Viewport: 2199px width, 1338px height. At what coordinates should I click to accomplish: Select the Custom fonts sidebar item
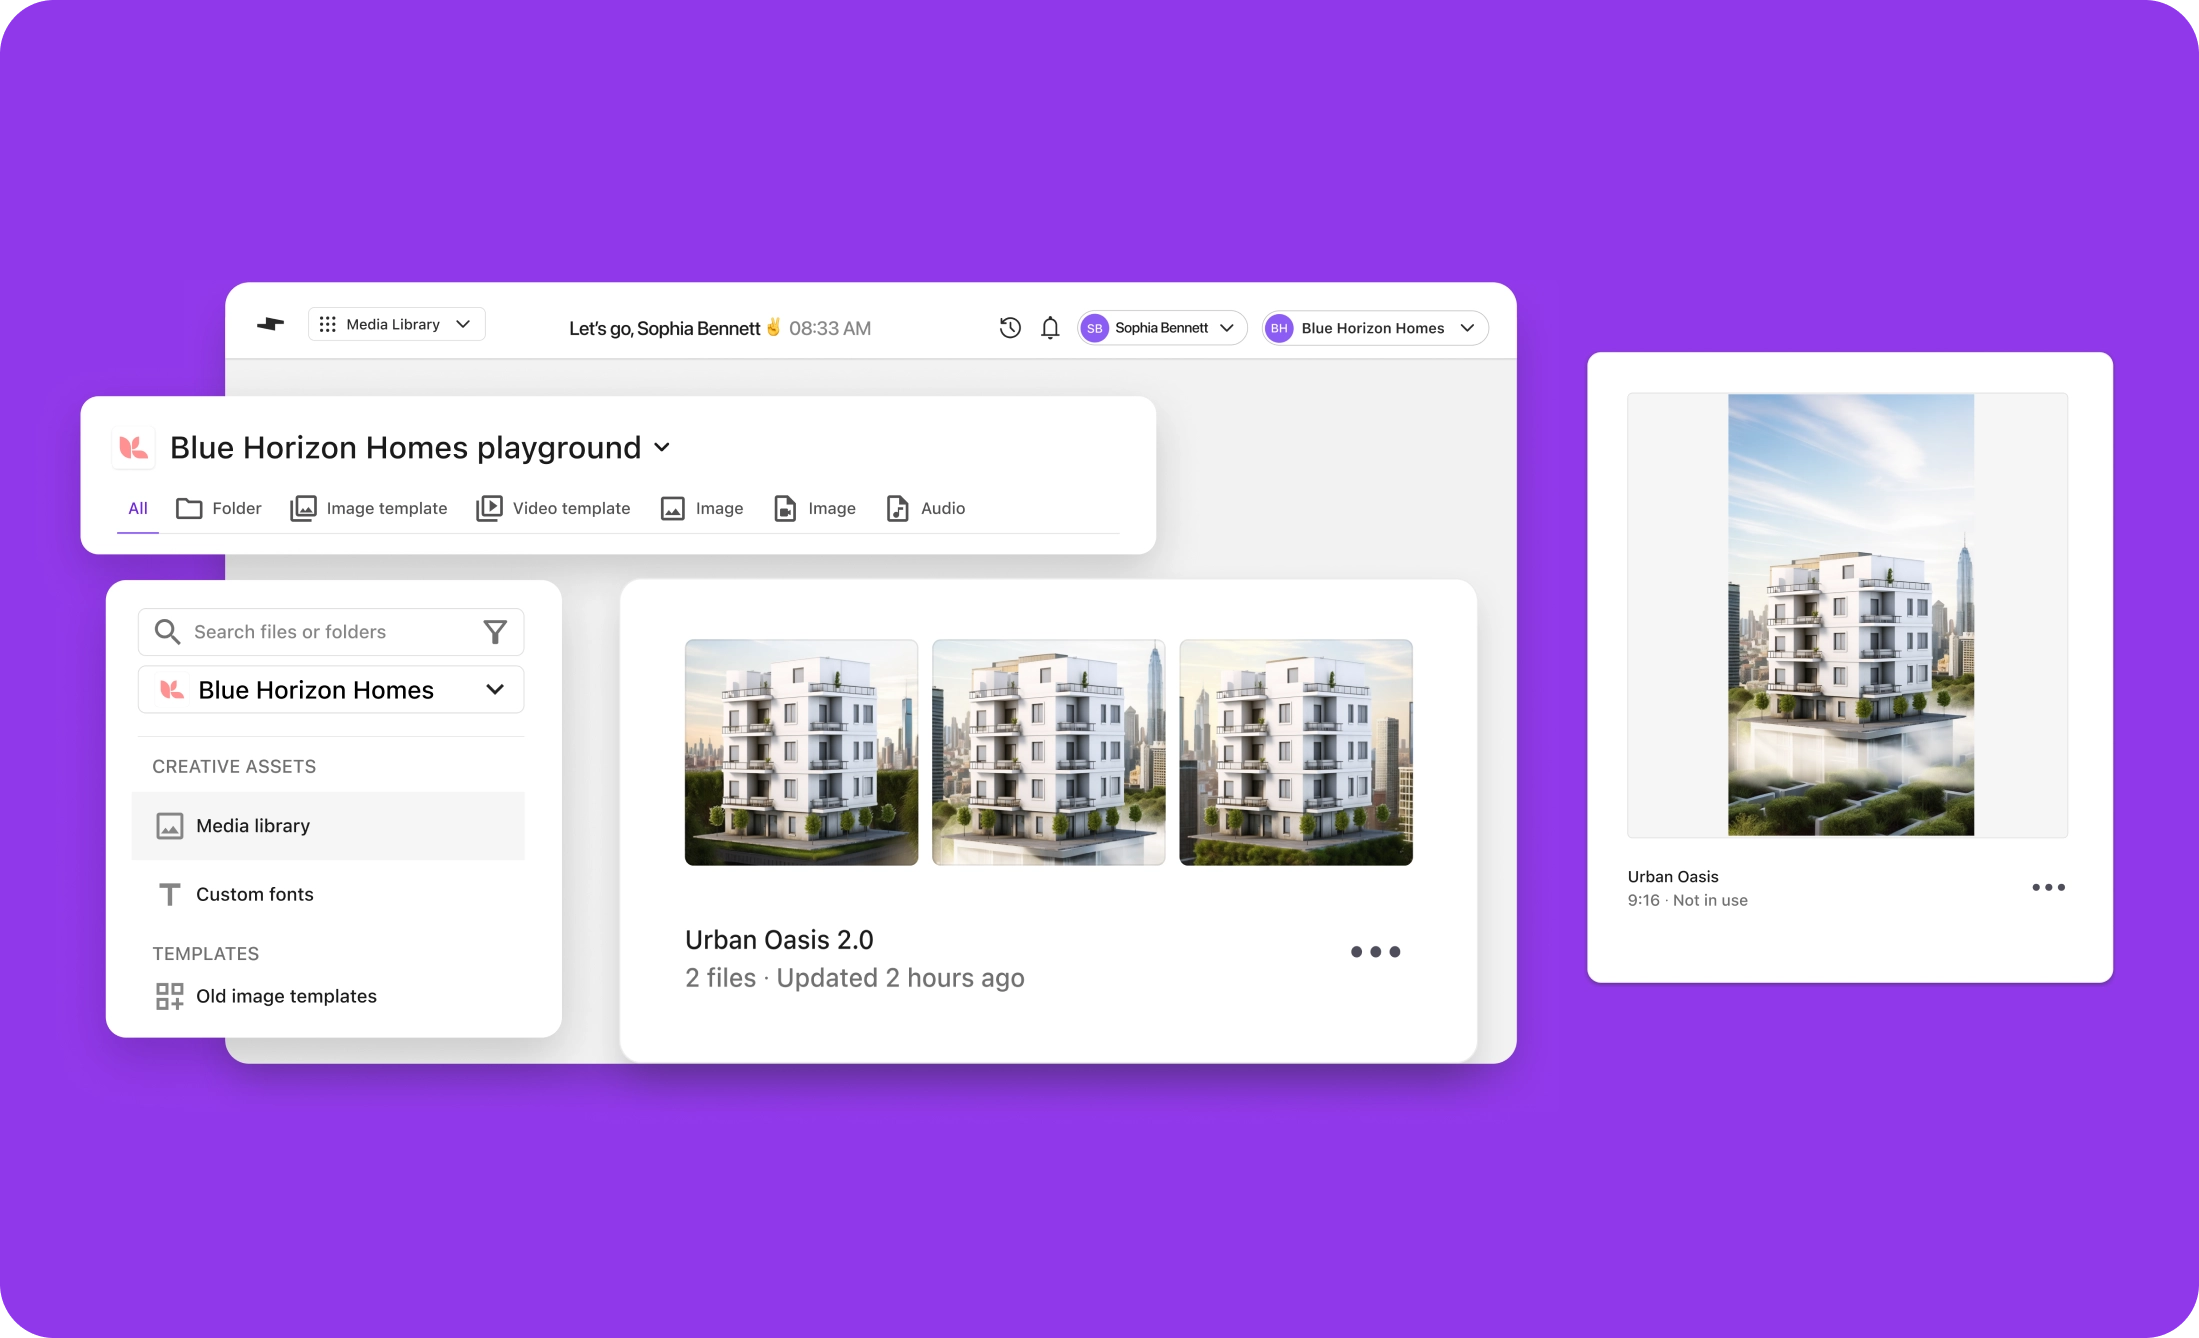pyautogui.click(x=254, y=894)
